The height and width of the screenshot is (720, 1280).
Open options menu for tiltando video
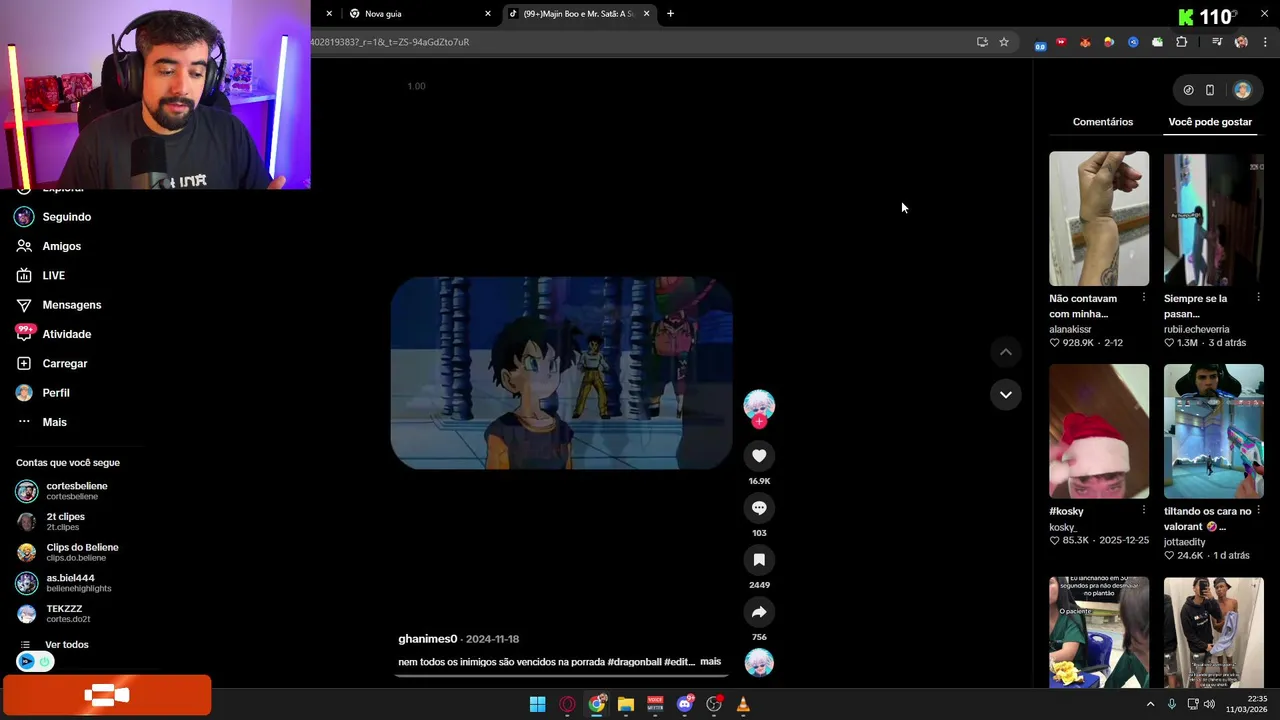tap(1259, 510)
